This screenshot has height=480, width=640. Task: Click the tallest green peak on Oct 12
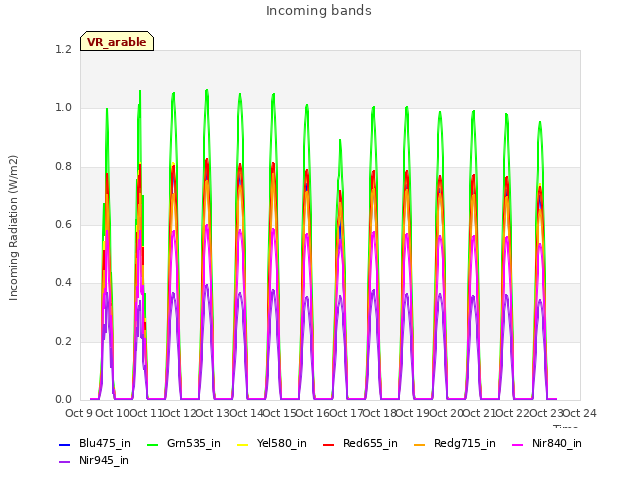pos(207,90)
